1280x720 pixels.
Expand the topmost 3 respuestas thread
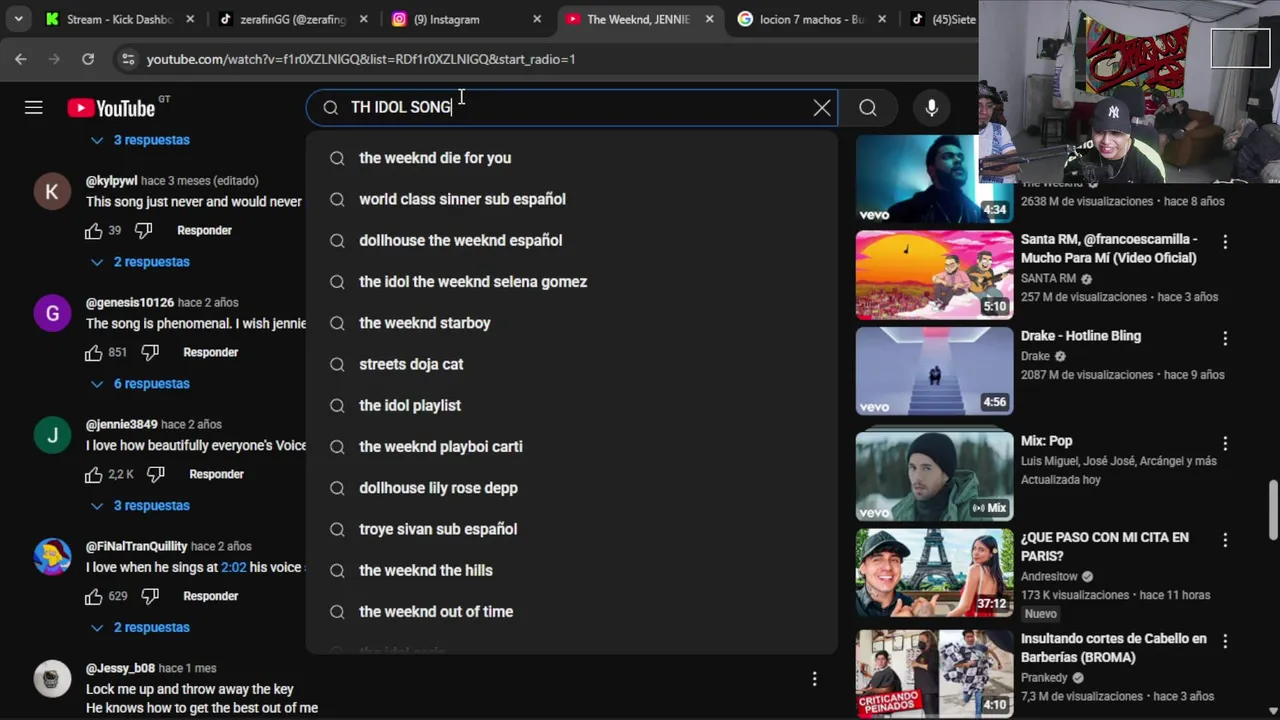click(140, 140)
